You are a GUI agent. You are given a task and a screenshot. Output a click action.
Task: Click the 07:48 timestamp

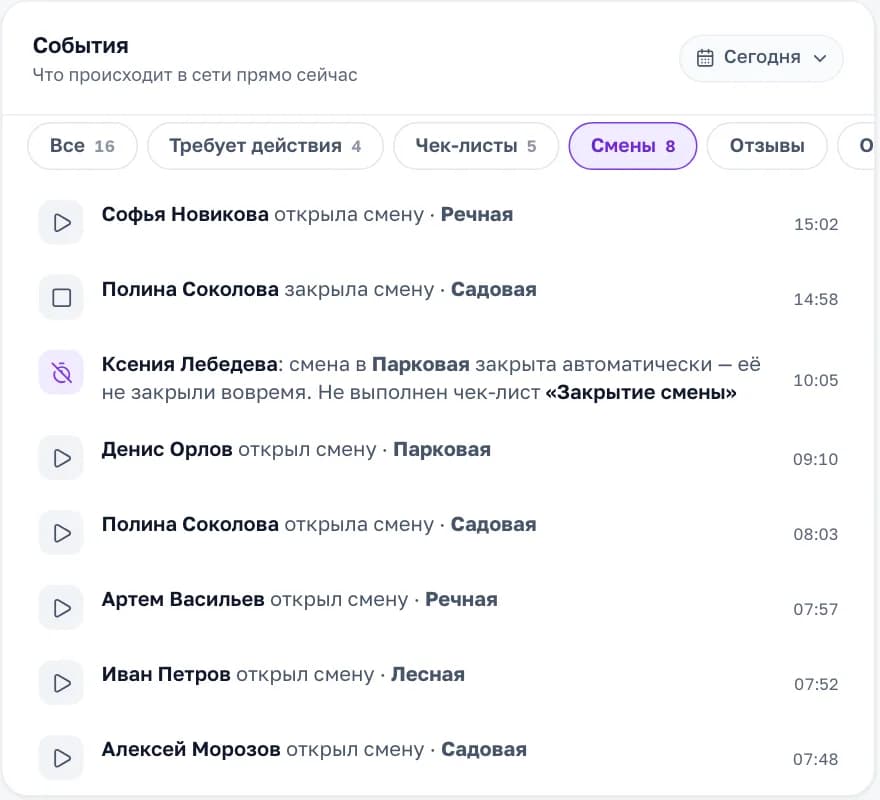[x=816, y=760]
